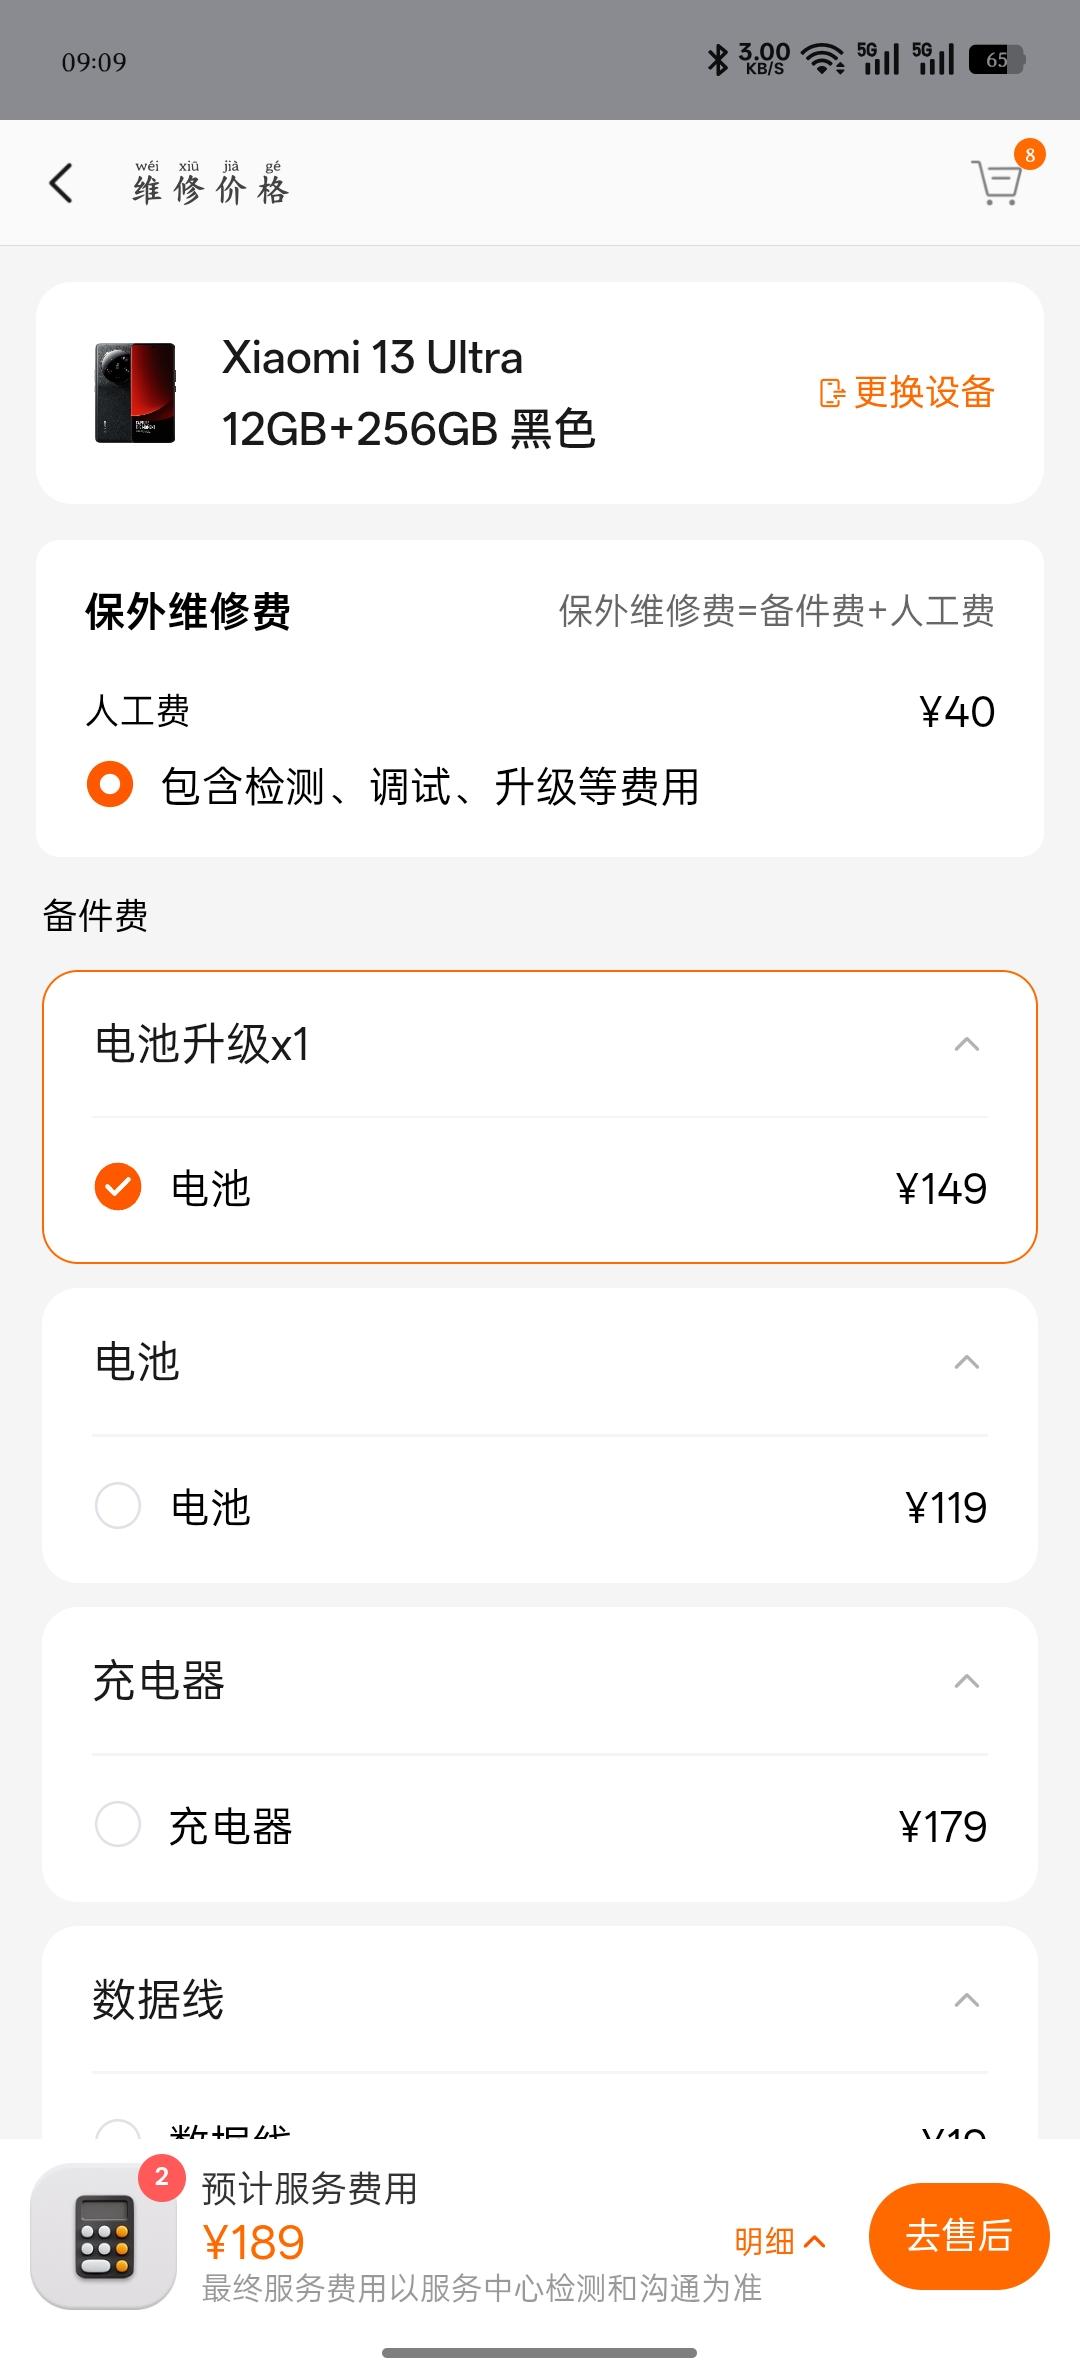The width and height of the screenshot is (1080, 2376).
Task: Tap the 更换设备 change device link
Action: pos(907,392)
